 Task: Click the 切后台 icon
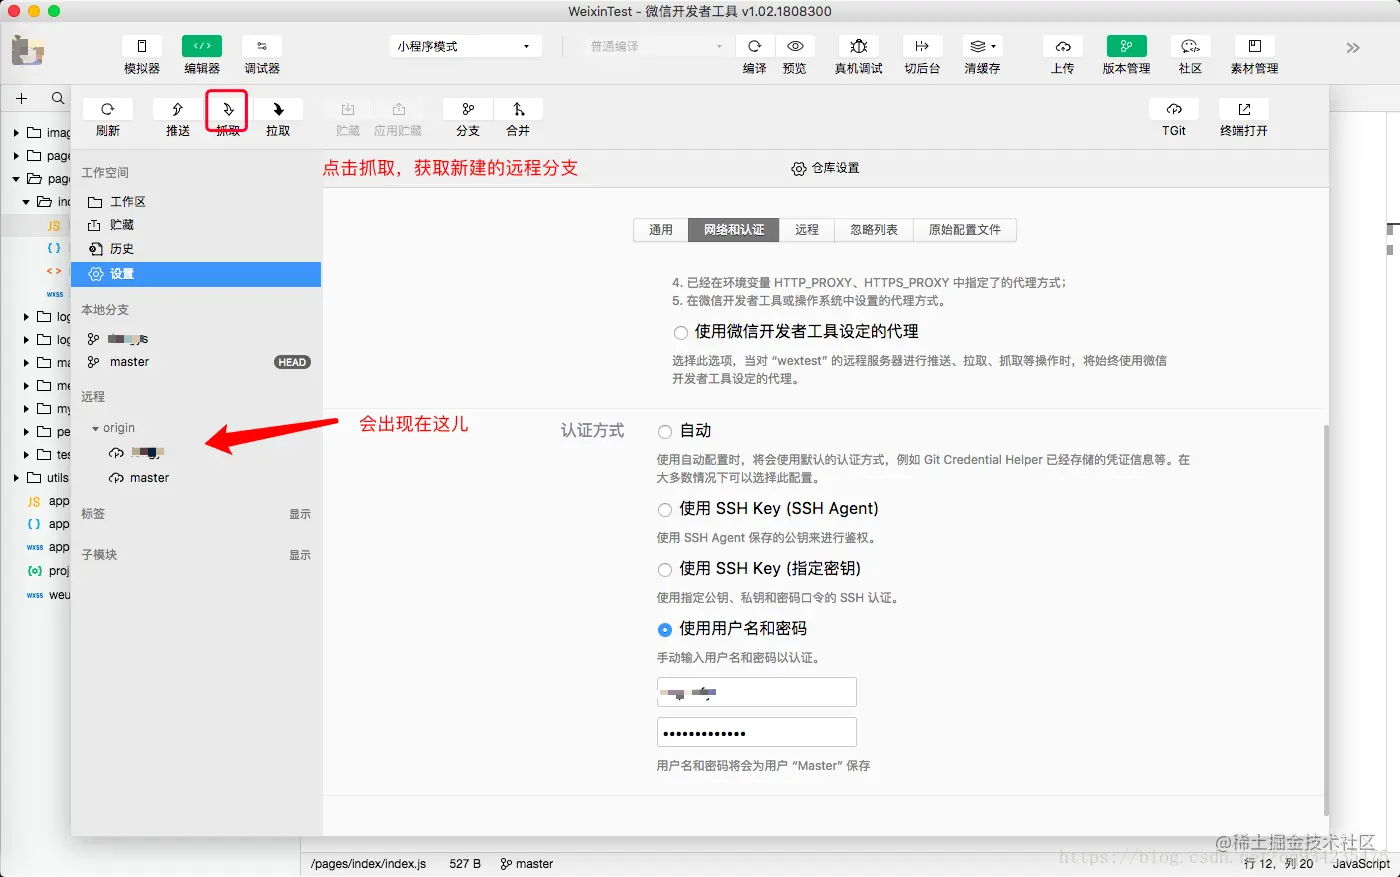[x=922, y=46]
